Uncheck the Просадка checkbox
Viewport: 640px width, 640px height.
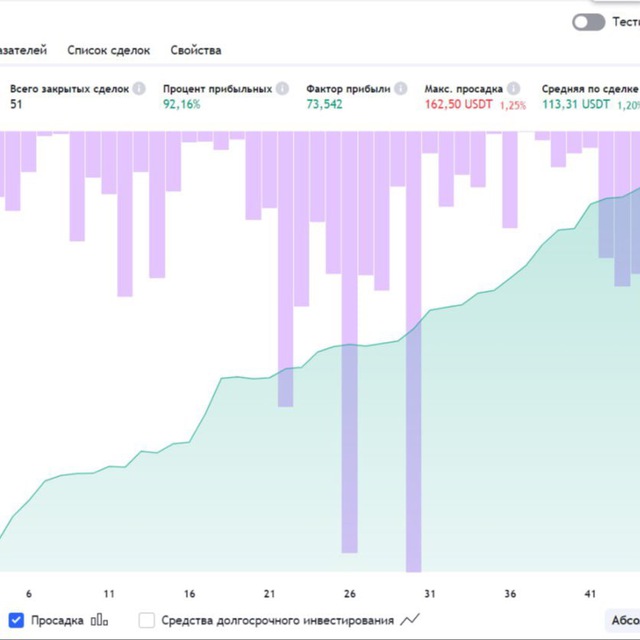[16, 620]
